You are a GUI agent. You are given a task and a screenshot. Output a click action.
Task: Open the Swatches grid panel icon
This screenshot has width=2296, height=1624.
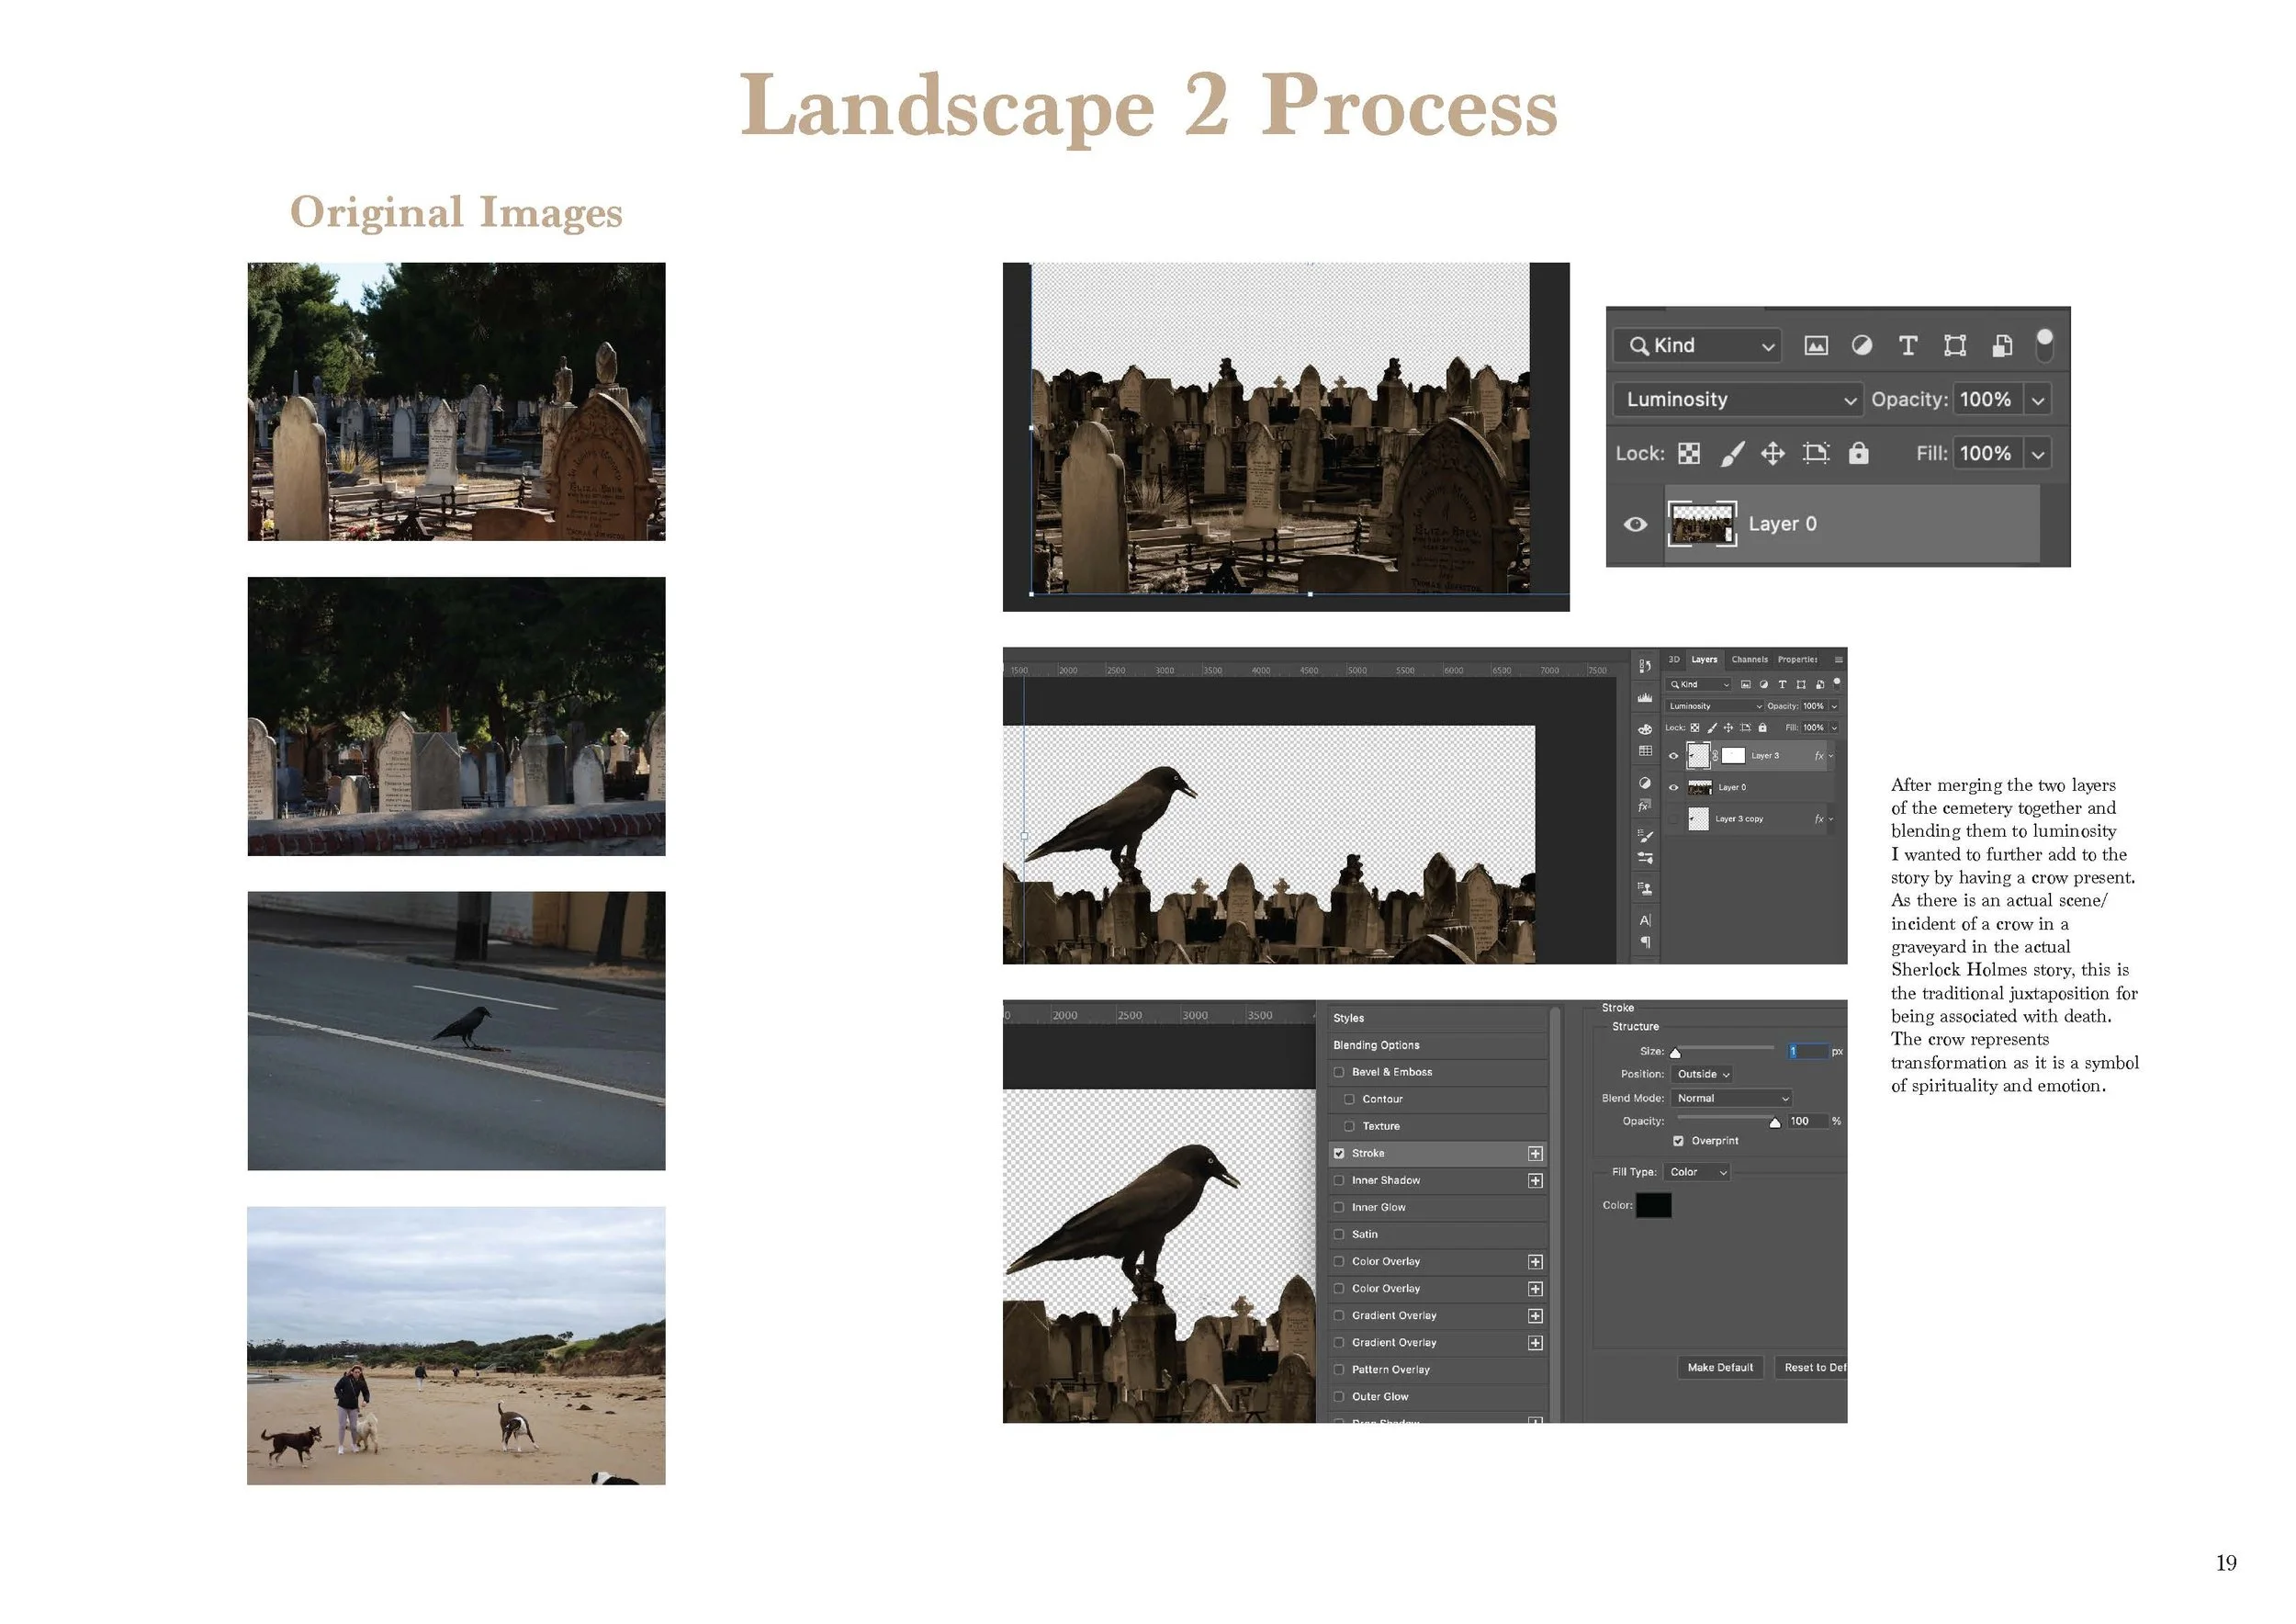[1645, 751]
